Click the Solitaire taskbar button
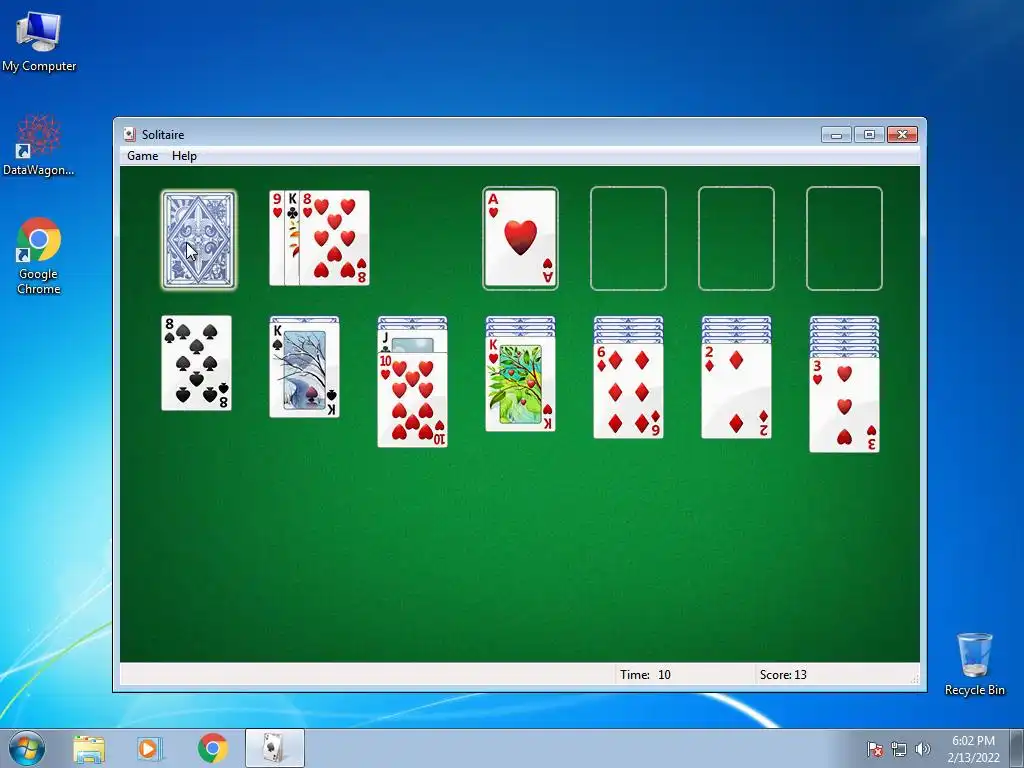Screen dimensions: 1024x768 click(275, 748)
